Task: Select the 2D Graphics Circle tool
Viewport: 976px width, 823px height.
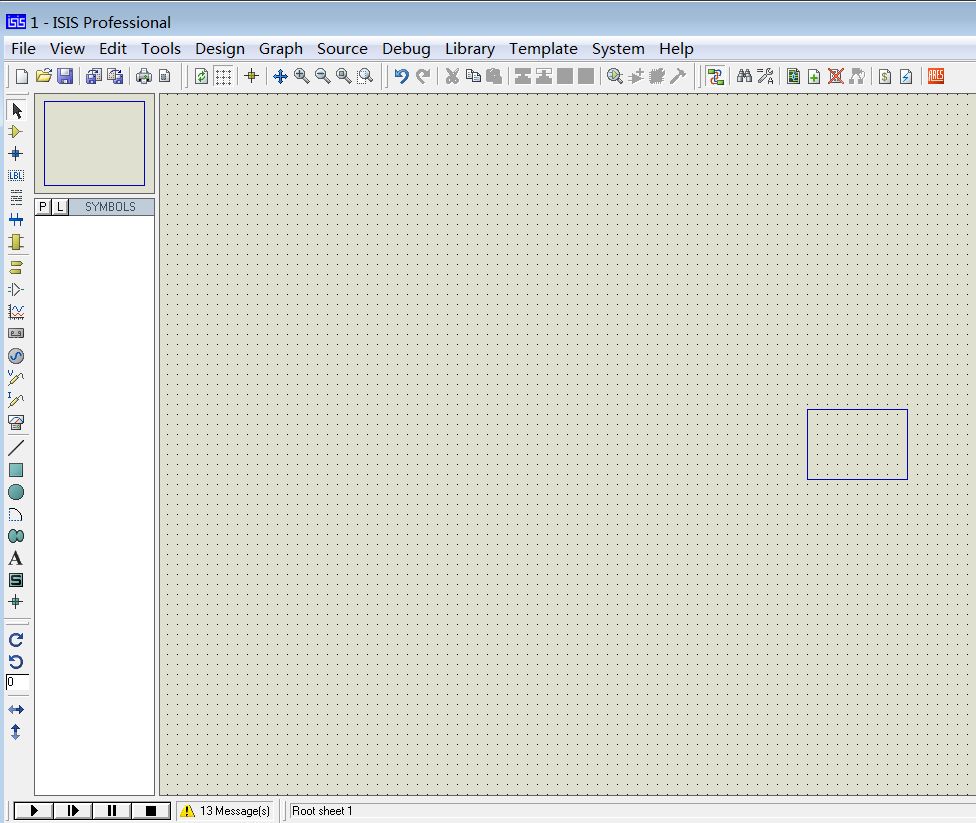Action: pos(16,492)
